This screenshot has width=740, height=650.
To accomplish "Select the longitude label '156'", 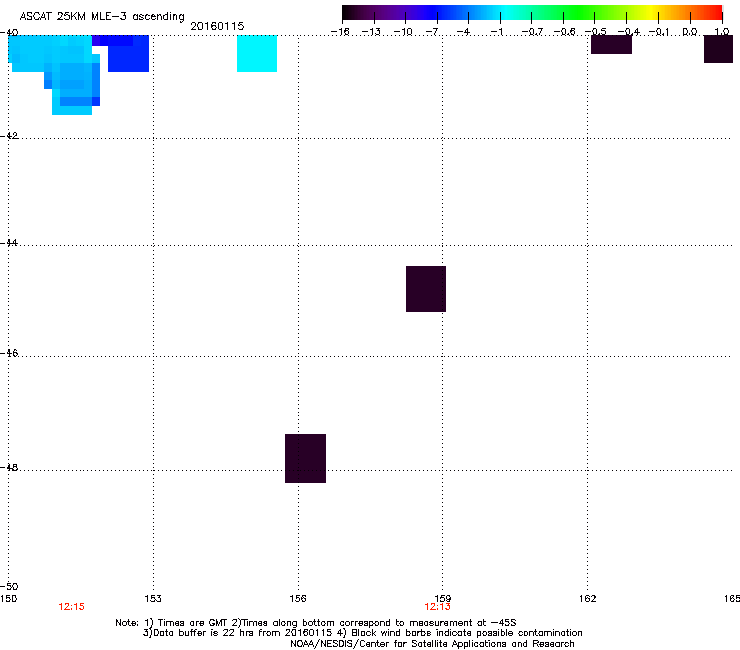I will point(298,599).
